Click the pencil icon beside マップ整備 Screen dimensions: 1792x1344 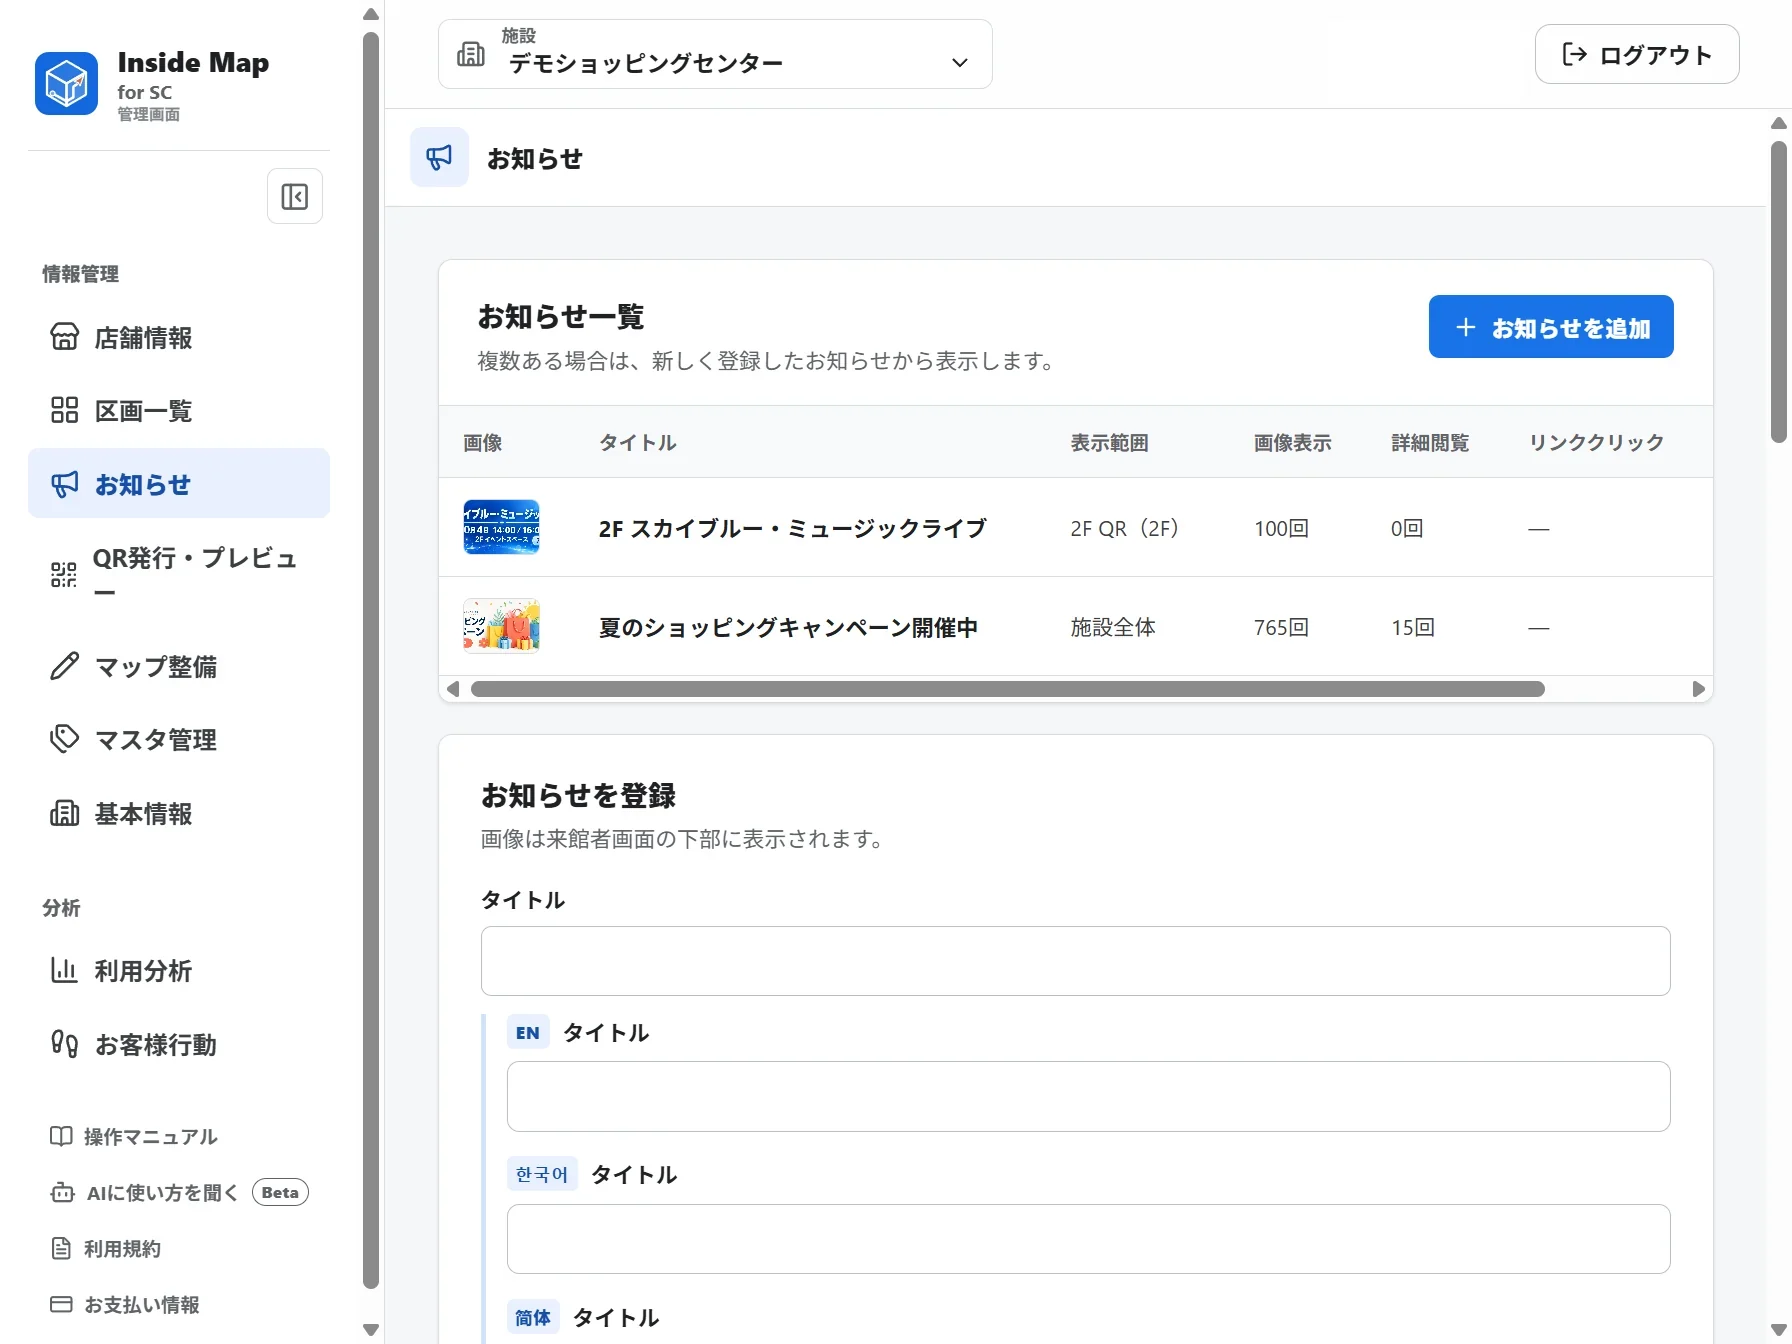(64, 666)
